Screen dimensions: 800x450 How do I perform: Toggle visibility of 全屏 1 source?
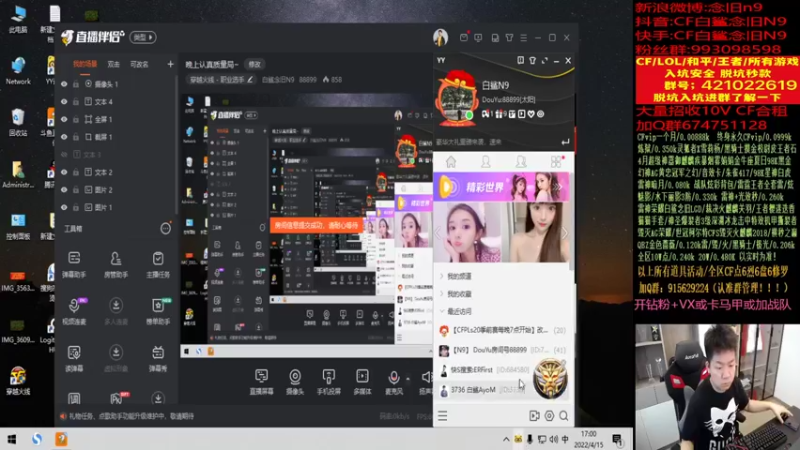(64, 119)
